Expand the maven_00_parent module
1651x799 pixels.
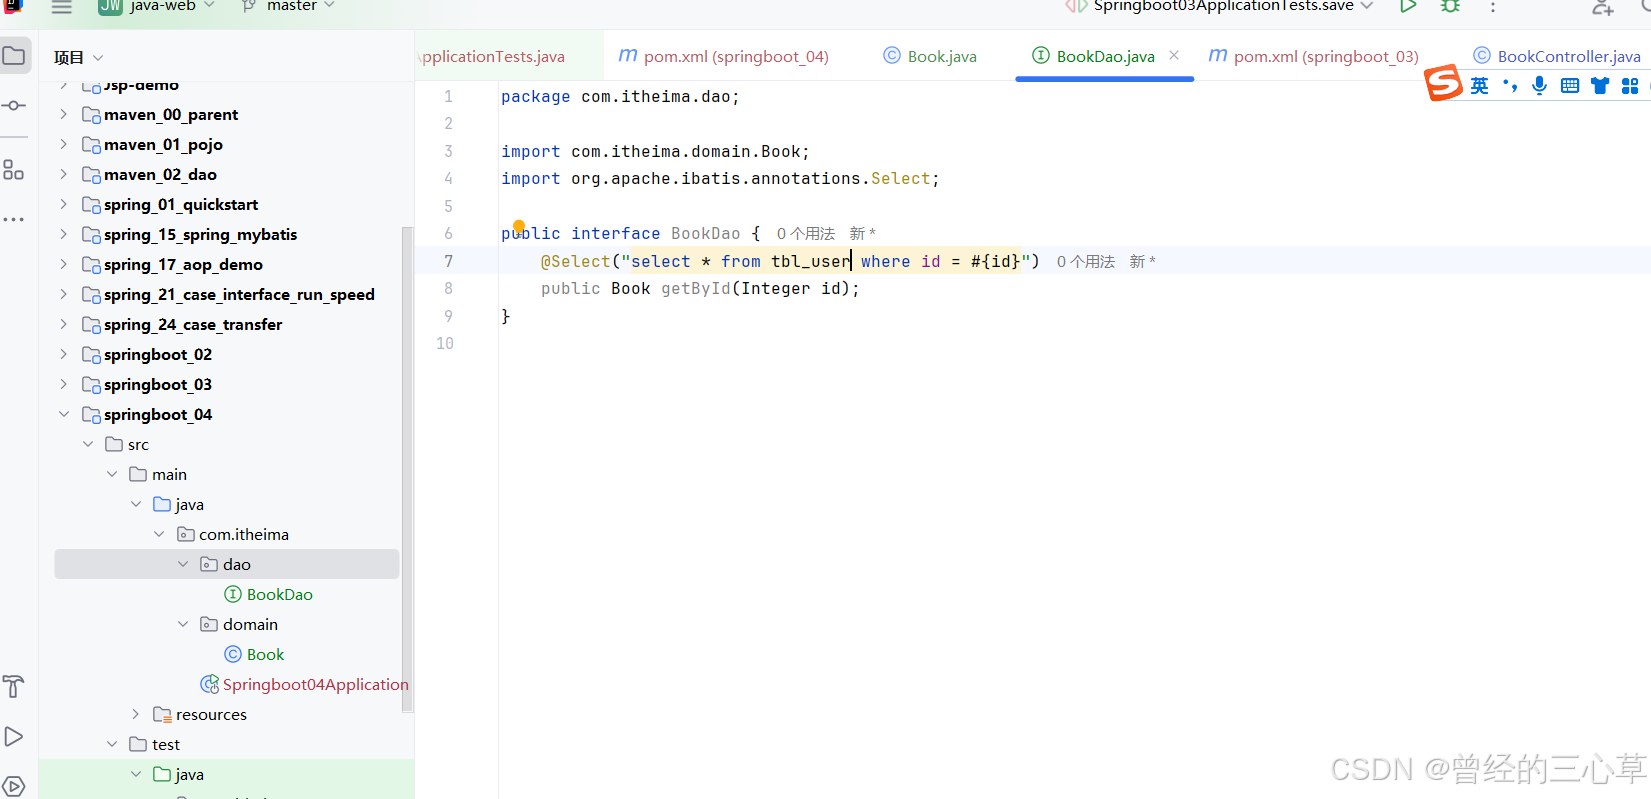(x=64, y=114)
